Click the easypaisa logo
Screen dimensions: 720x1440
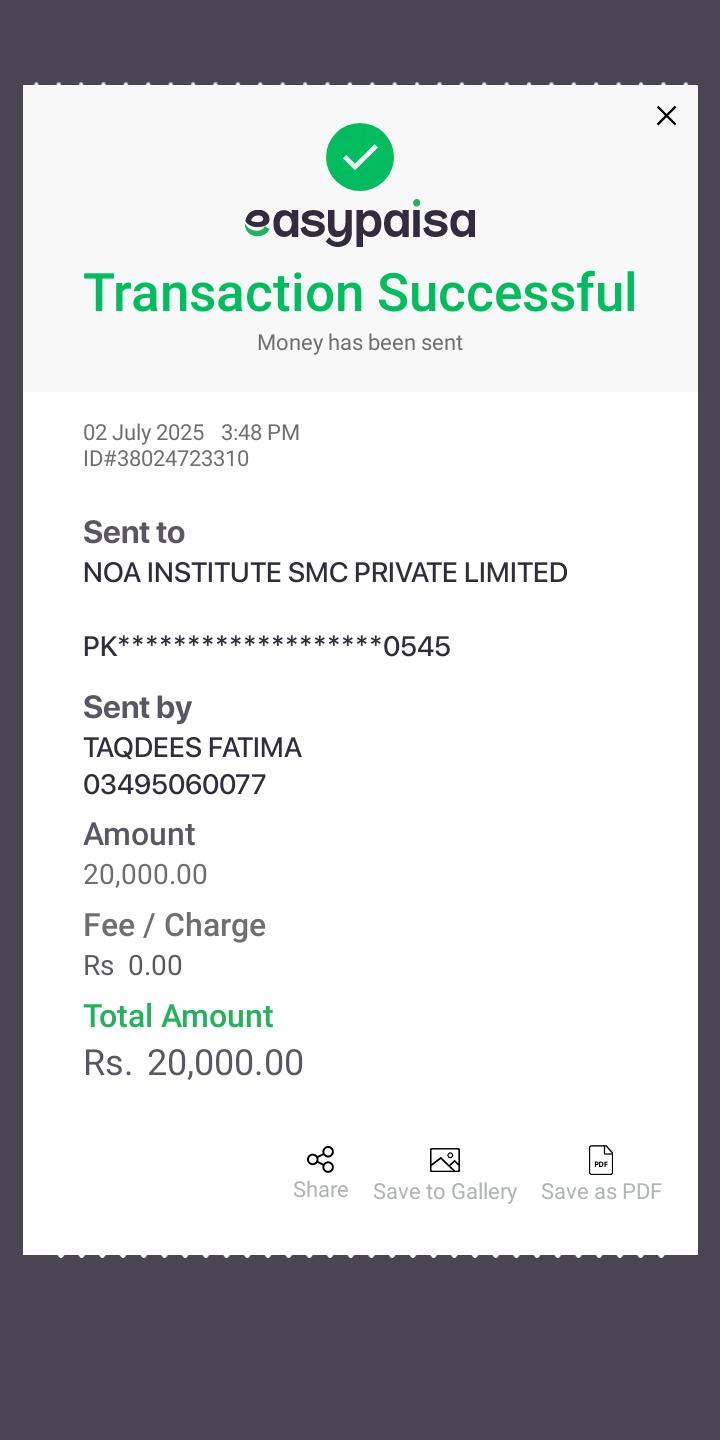pyautogui.click(x=360, y=223)
